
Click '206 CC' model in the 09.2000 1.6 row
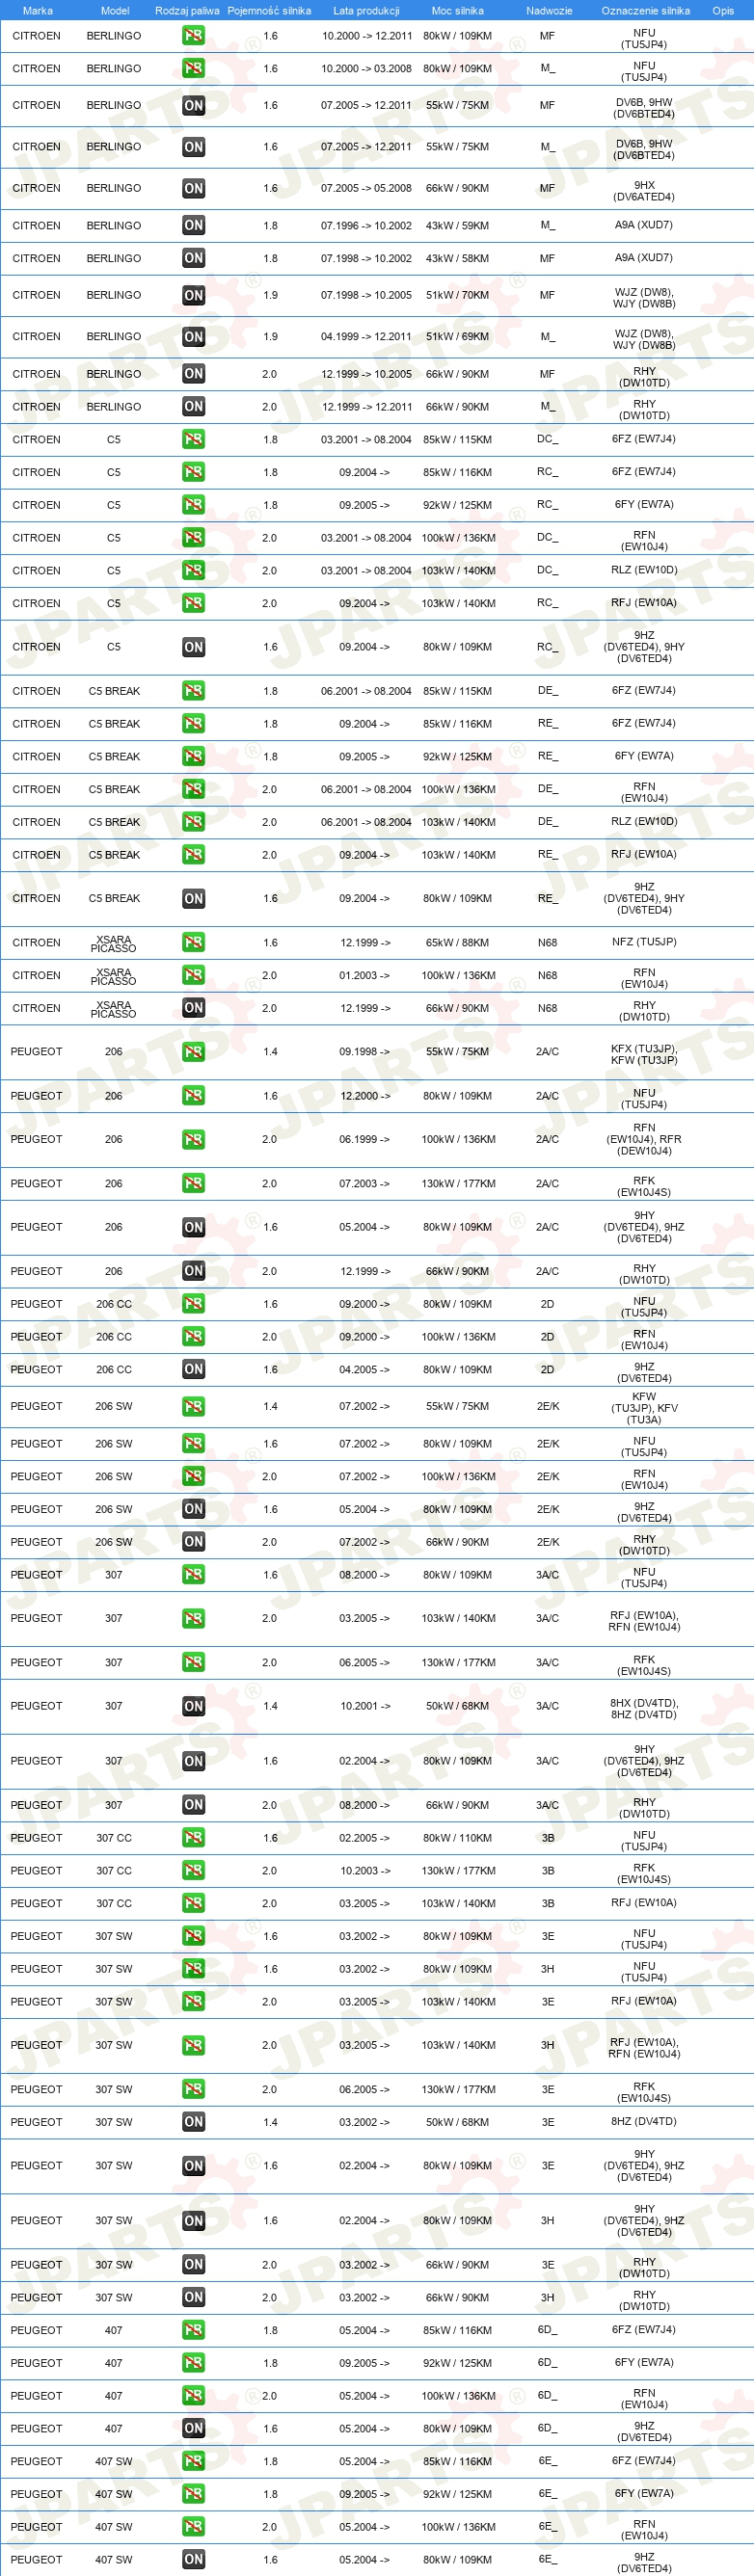(x=114, y=1304)
